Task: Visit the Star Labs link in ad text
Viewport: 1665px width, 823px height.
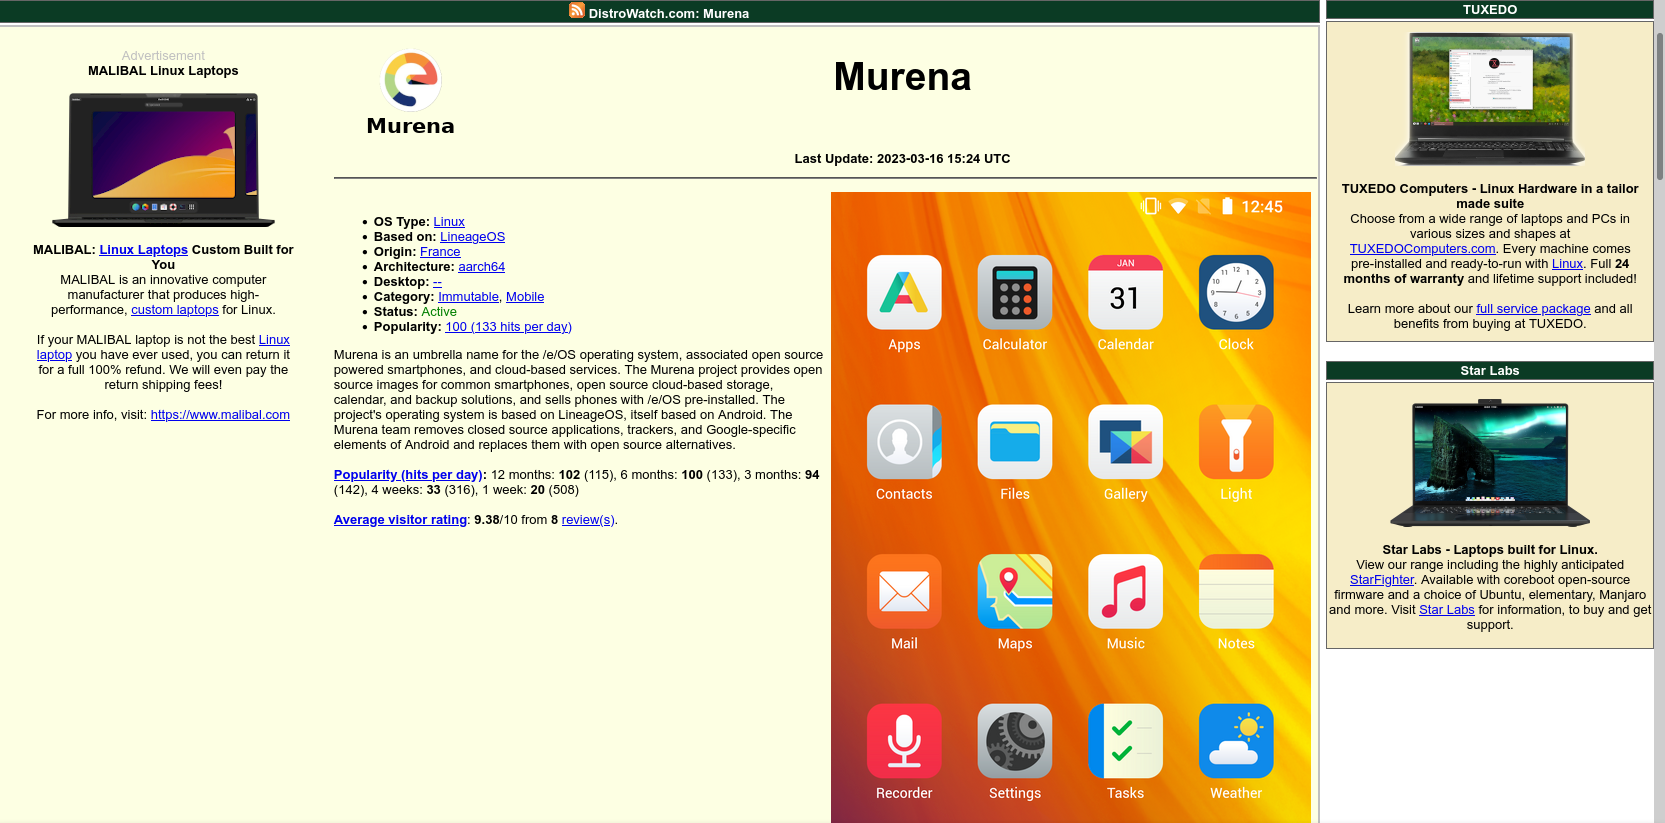Action: point(1447,610)
